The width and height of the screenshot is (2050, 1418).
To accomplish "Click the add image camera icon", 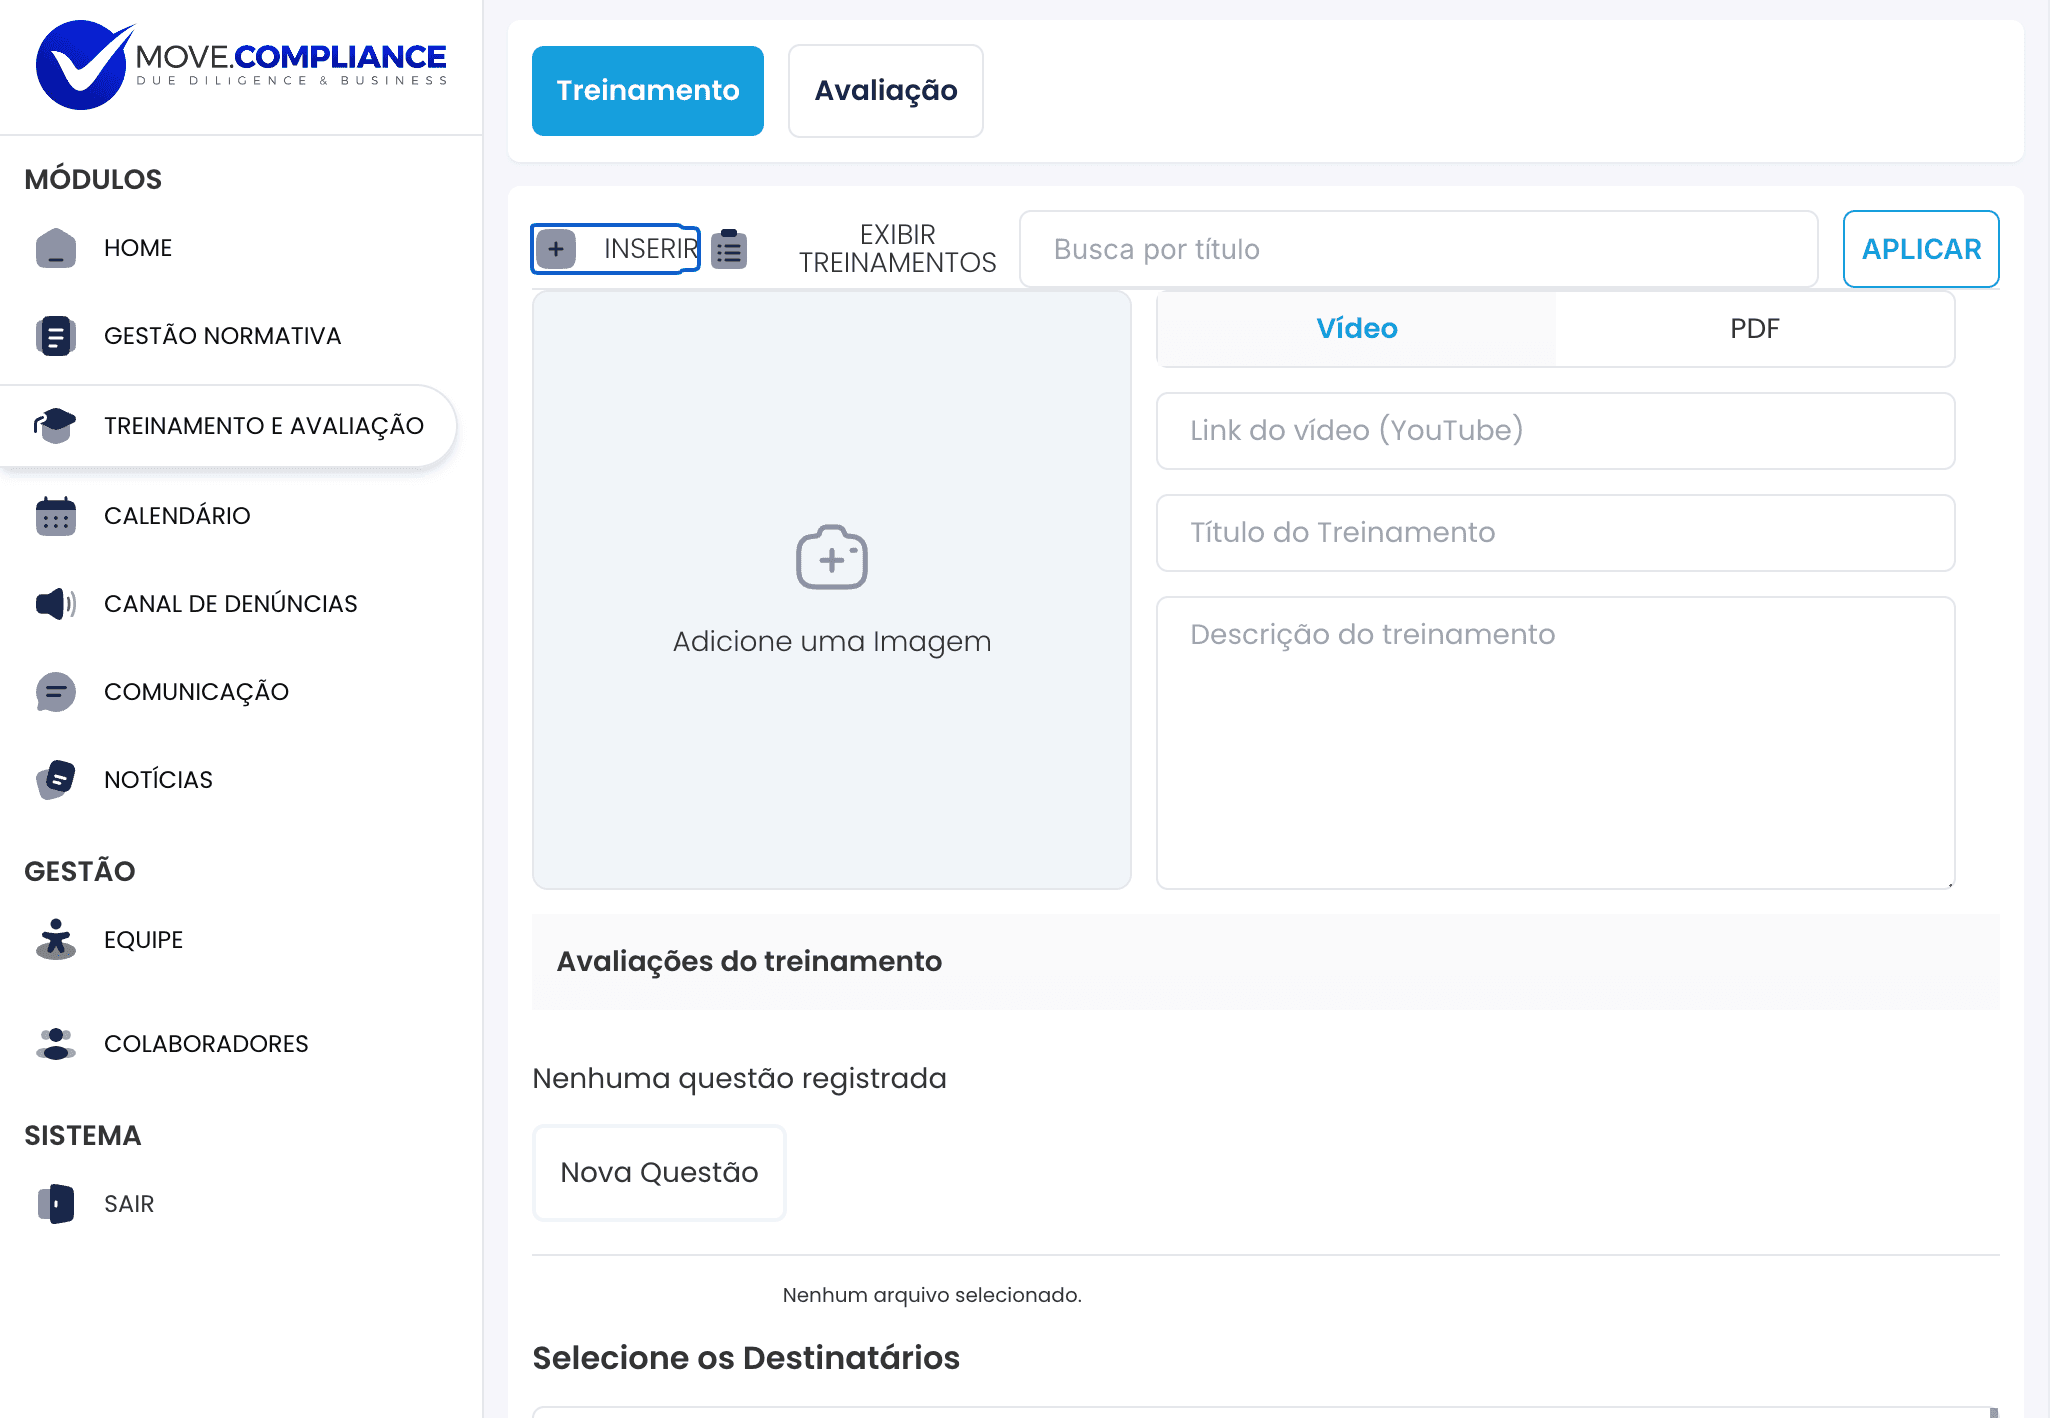I will point(831,558).
